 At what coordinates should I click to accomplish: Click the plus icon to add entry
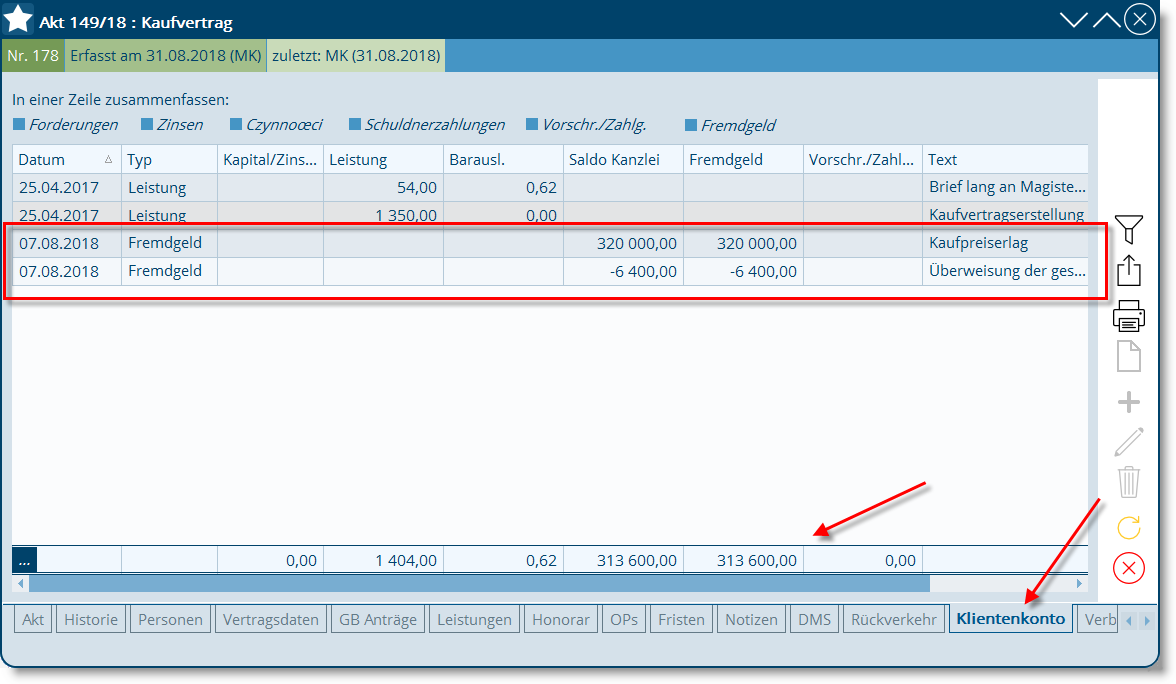coord(1128,403)
